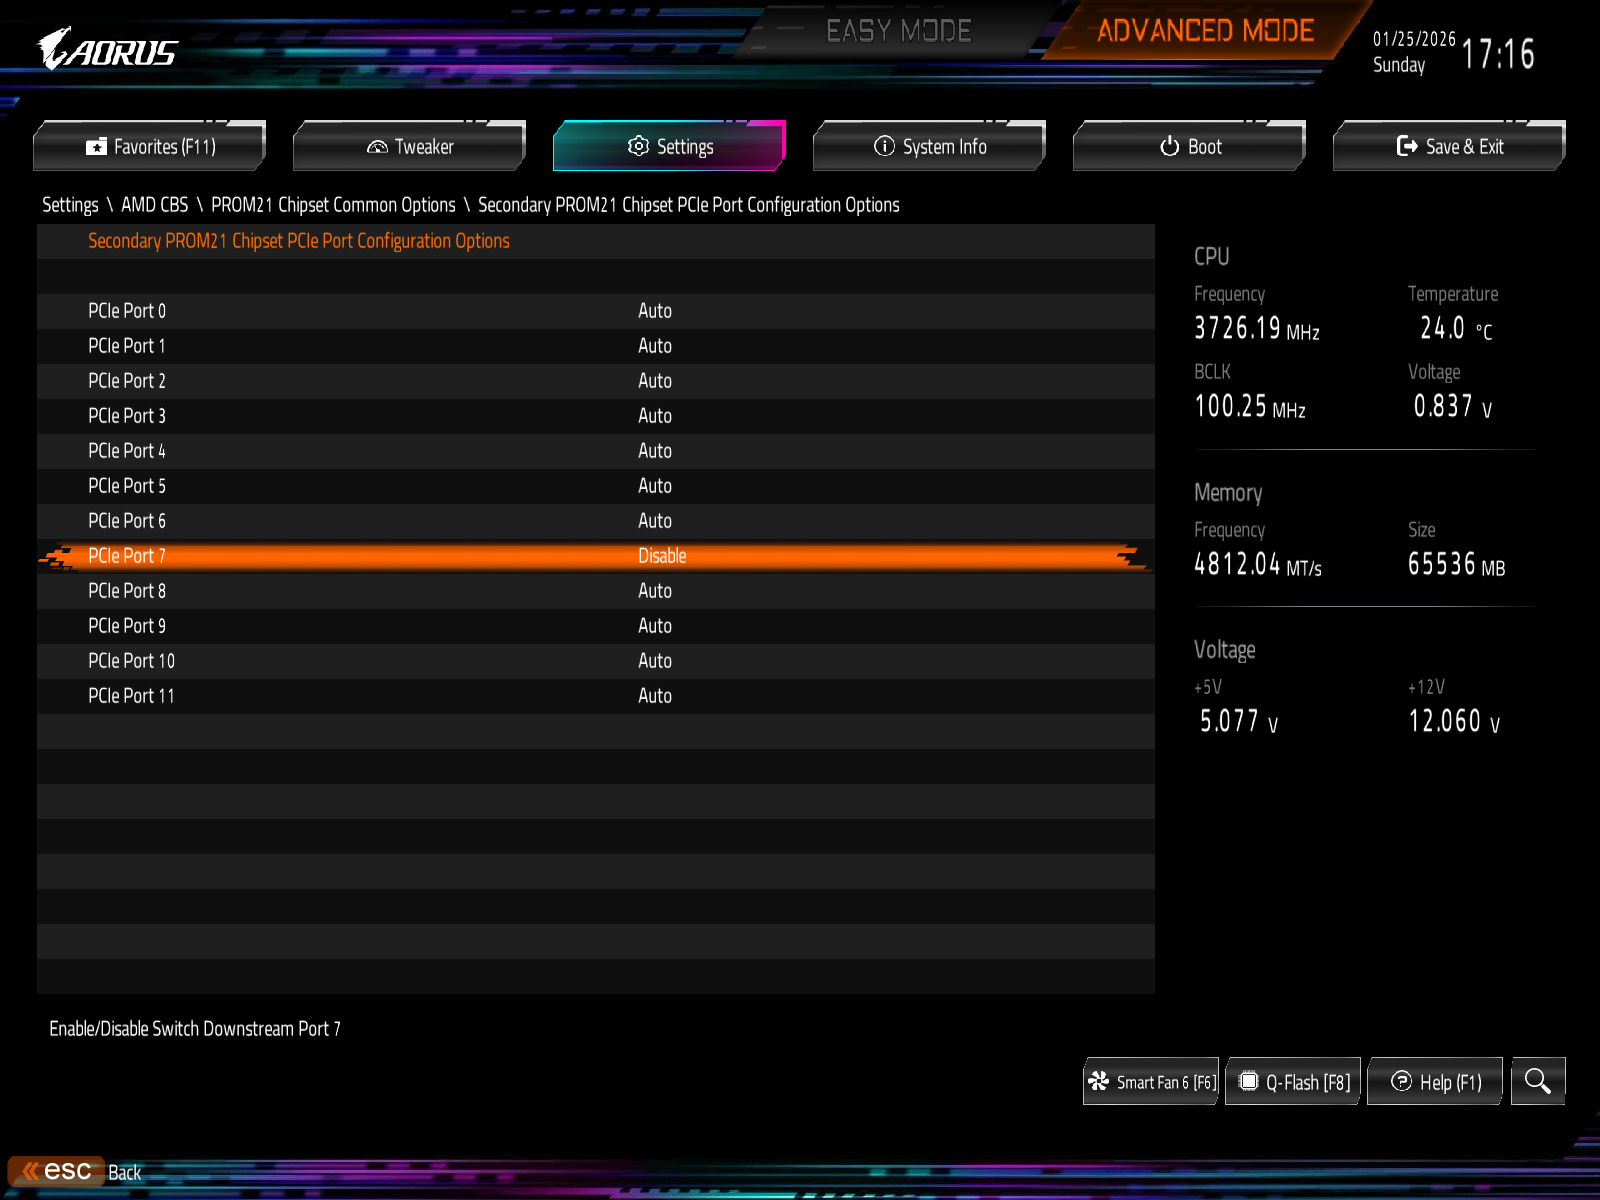Click the Settings tab
This screenshot has height=1200, width=1600.
coord(670,147)
